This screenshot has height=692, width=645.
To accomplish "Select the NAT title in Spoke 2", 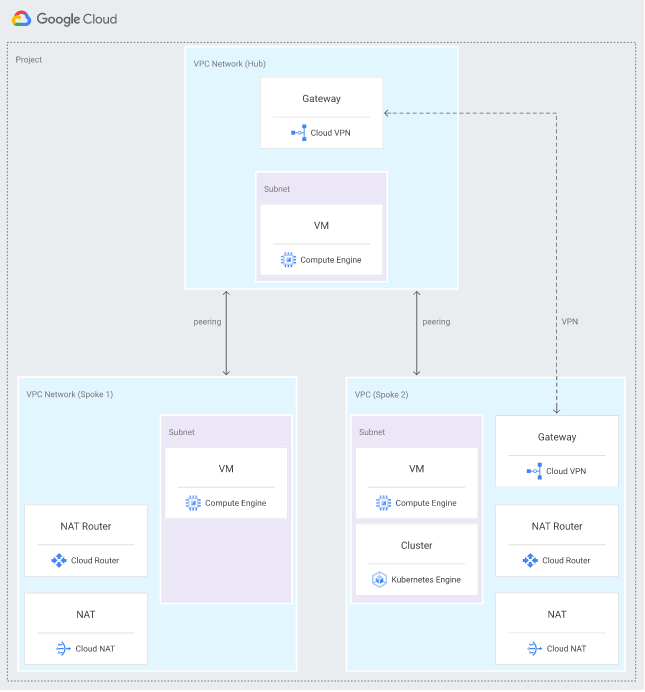I will 557,615.
